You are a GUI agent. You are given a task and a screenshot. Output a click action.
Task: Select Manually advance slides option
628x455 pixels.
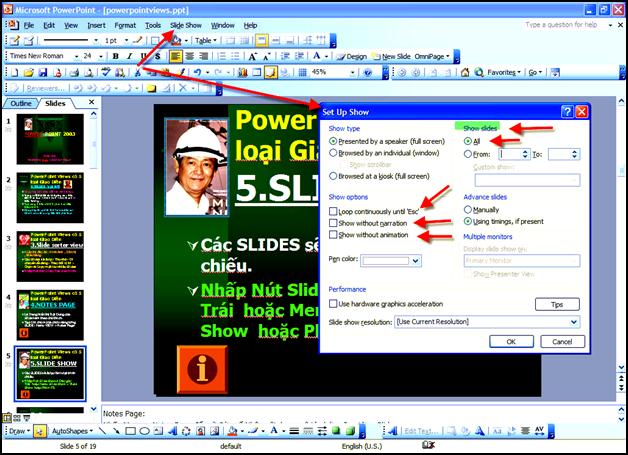point(467,209)
